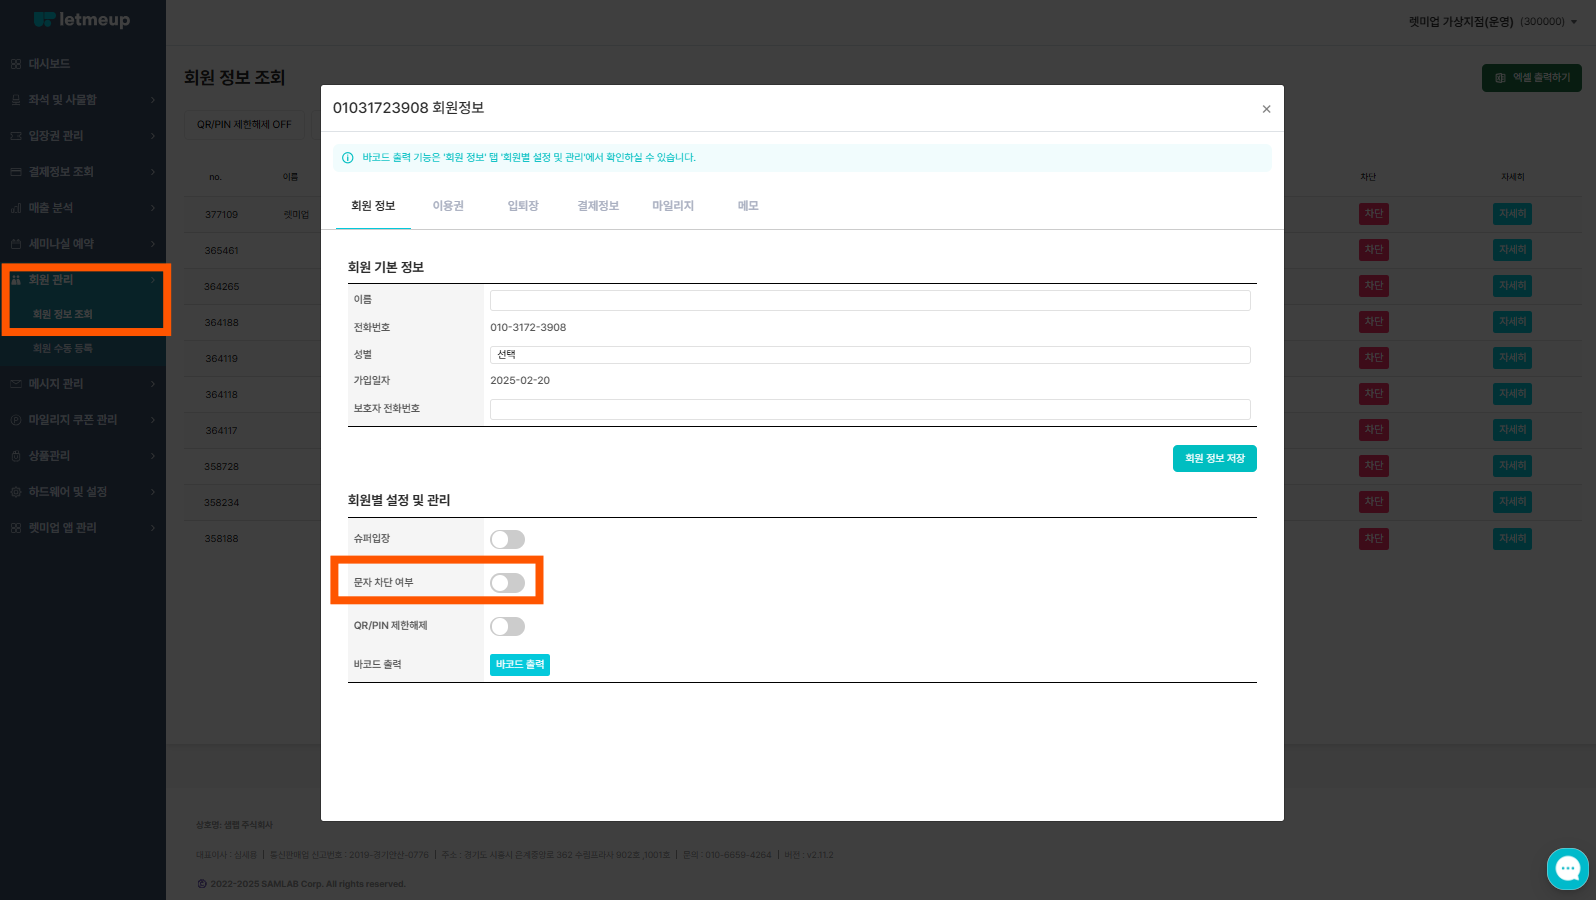Open the 성별 selection dropdown
Screen dimensions: 1596x900
pyautogui.click(x=869, y=355)
